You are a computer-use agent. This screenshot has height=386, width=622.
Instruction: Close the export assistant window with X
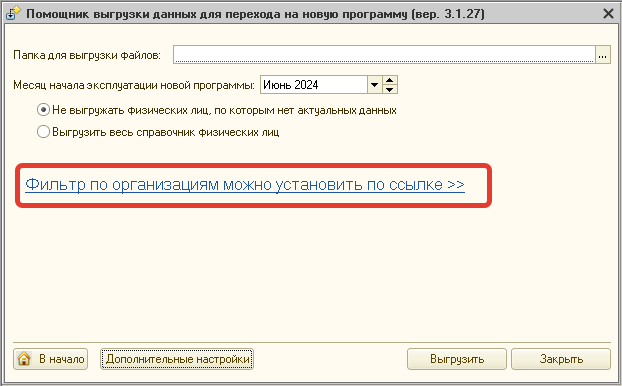(608, 13)
